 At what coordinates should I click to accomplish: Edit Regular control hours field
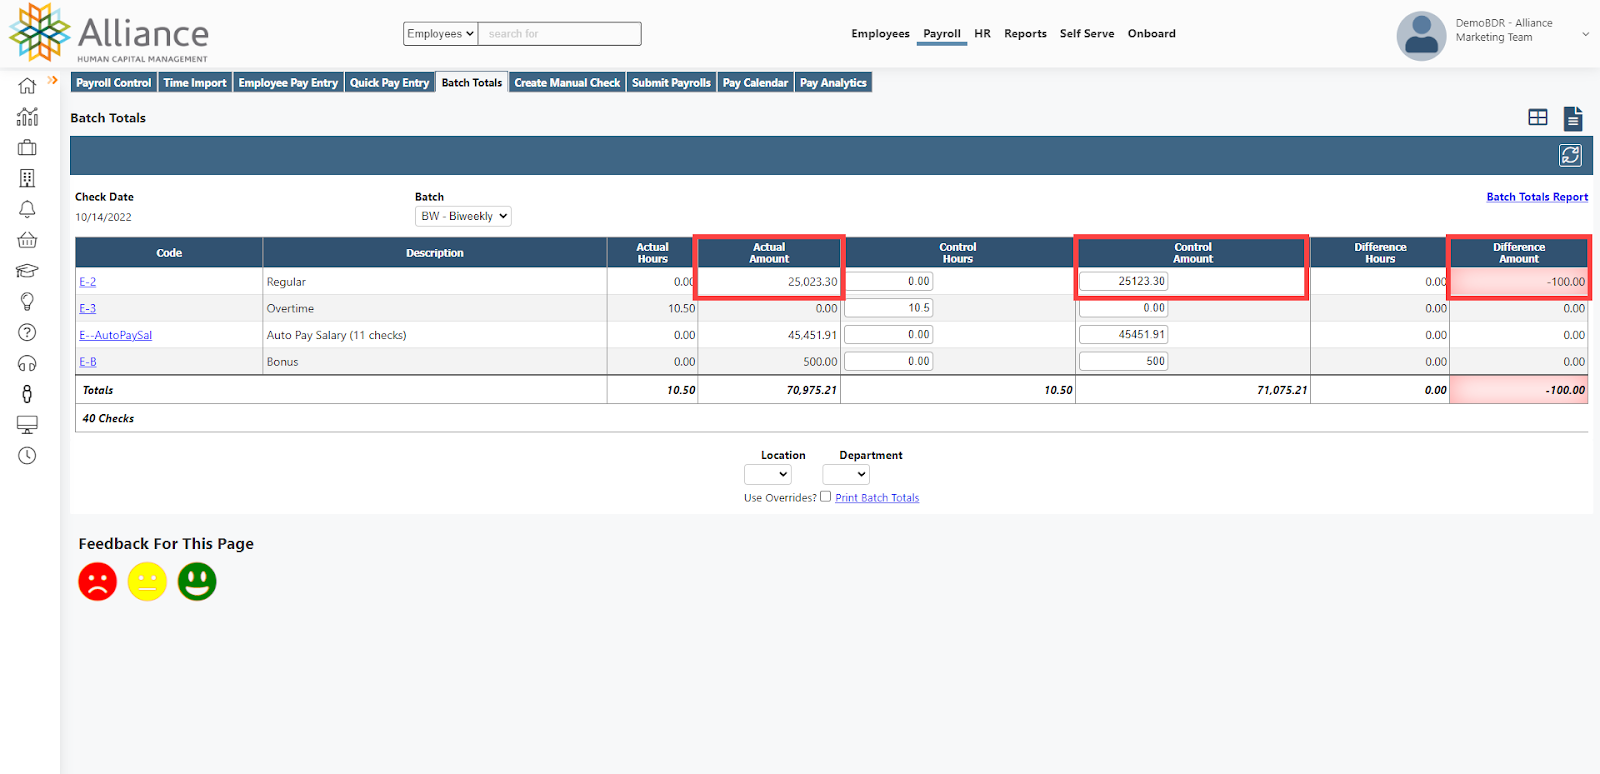coord(889,281)
